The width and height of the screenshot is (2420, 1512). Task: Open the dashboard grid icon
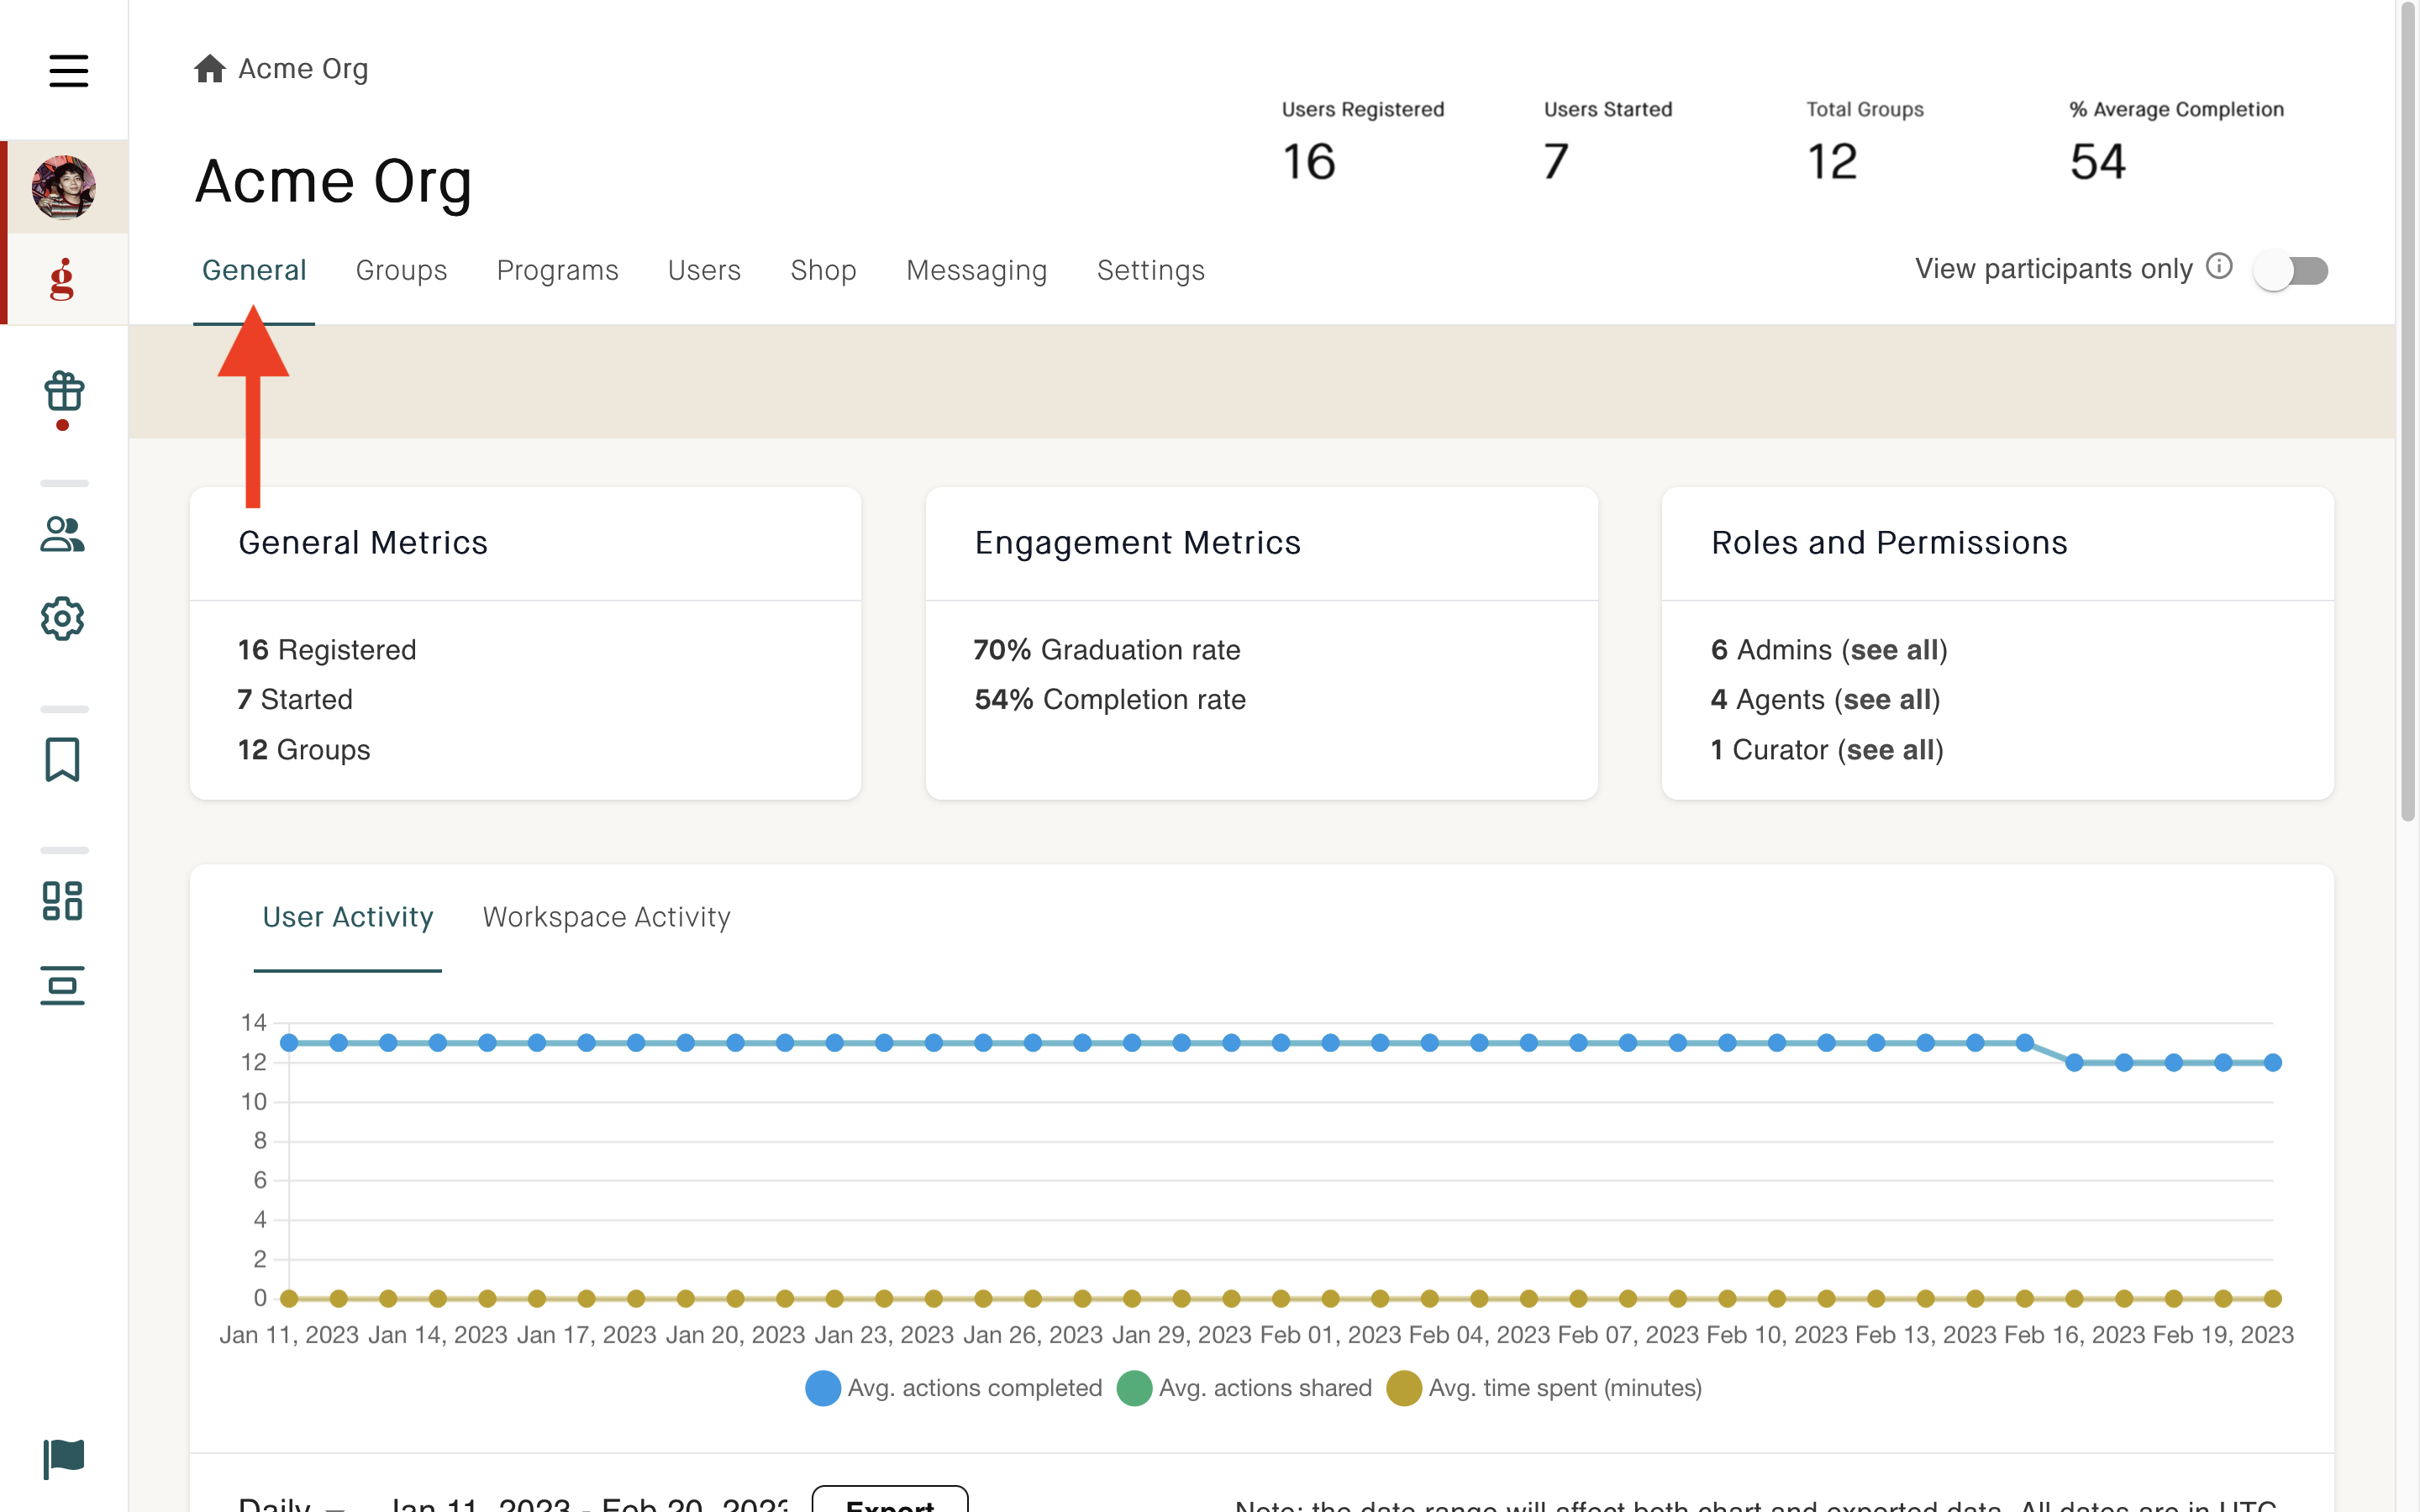click(x=62, y=901)
